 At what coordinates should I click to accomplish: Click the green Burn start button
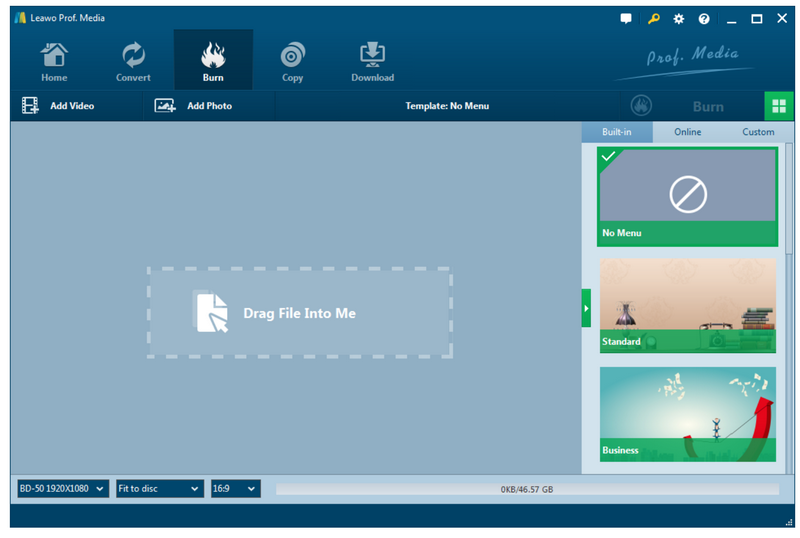691,106
